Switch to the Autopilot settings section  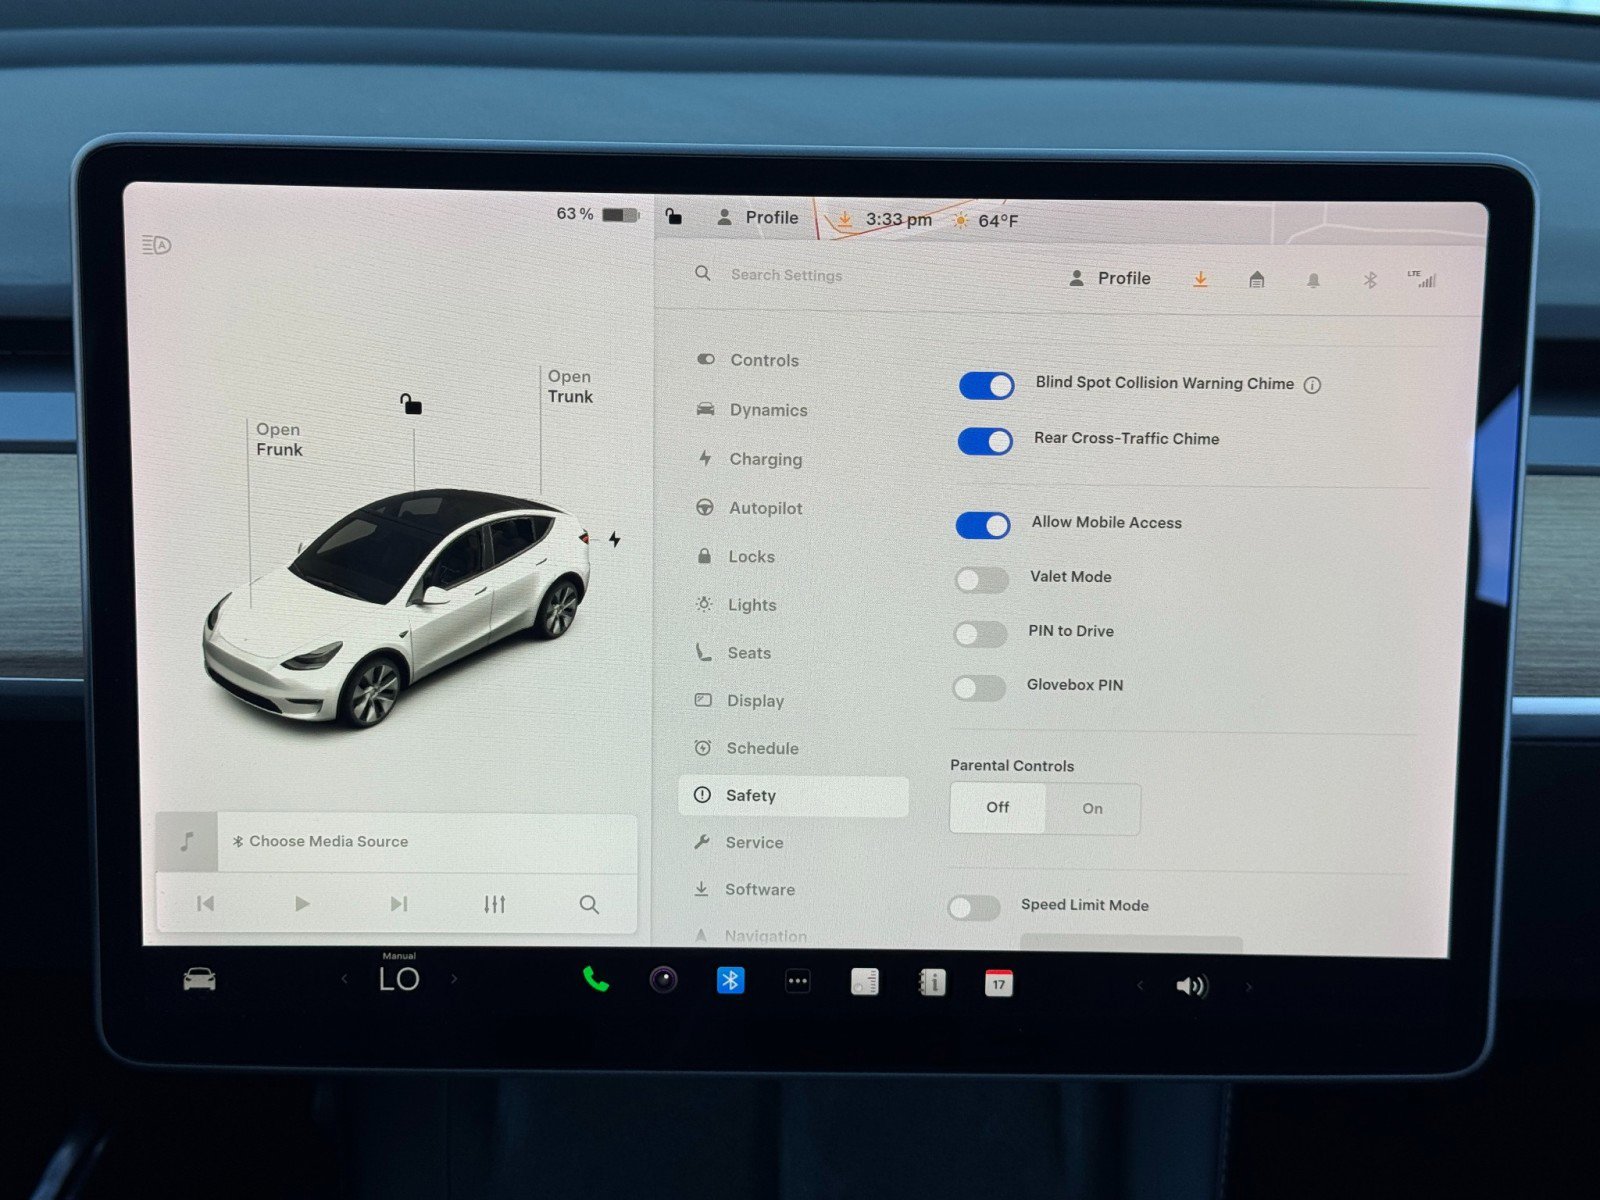pos(765,508)
